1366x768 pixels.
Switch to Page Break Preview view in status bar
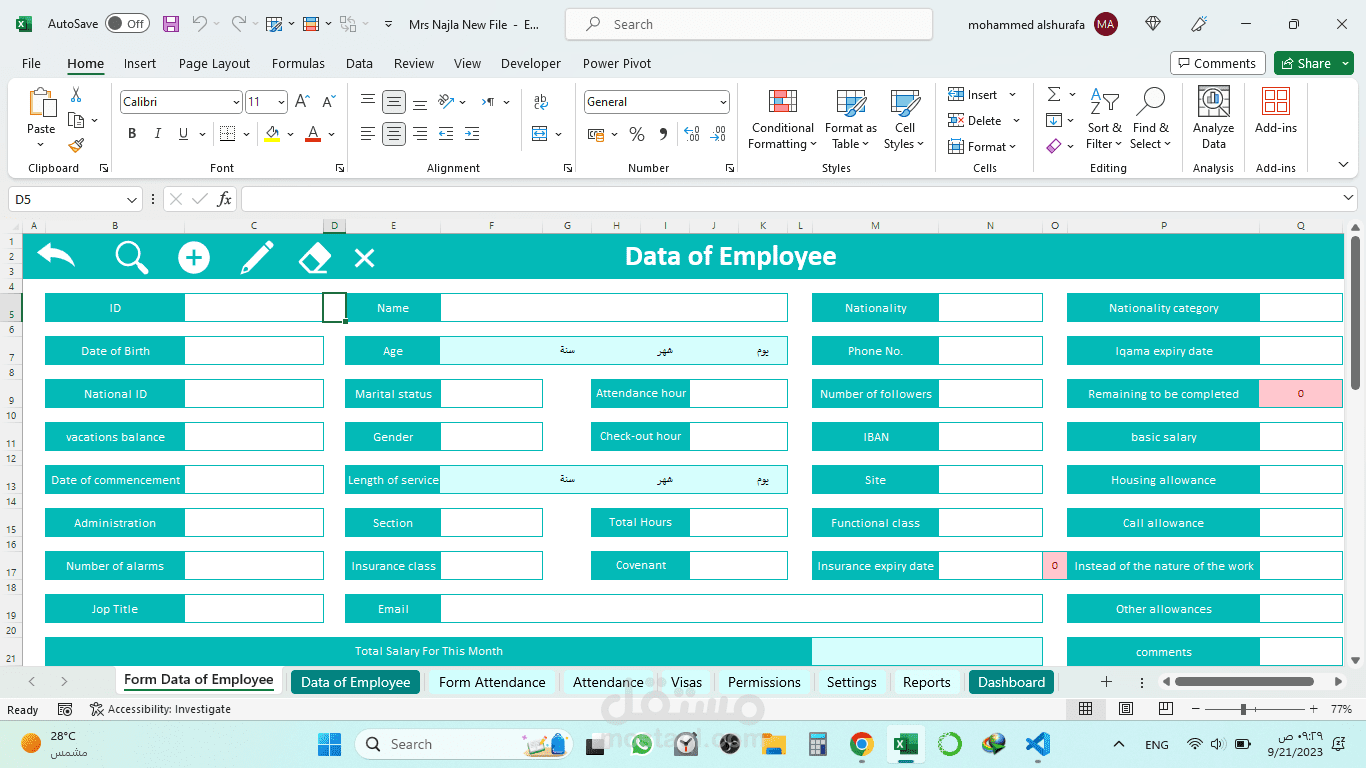(1165, 709)
